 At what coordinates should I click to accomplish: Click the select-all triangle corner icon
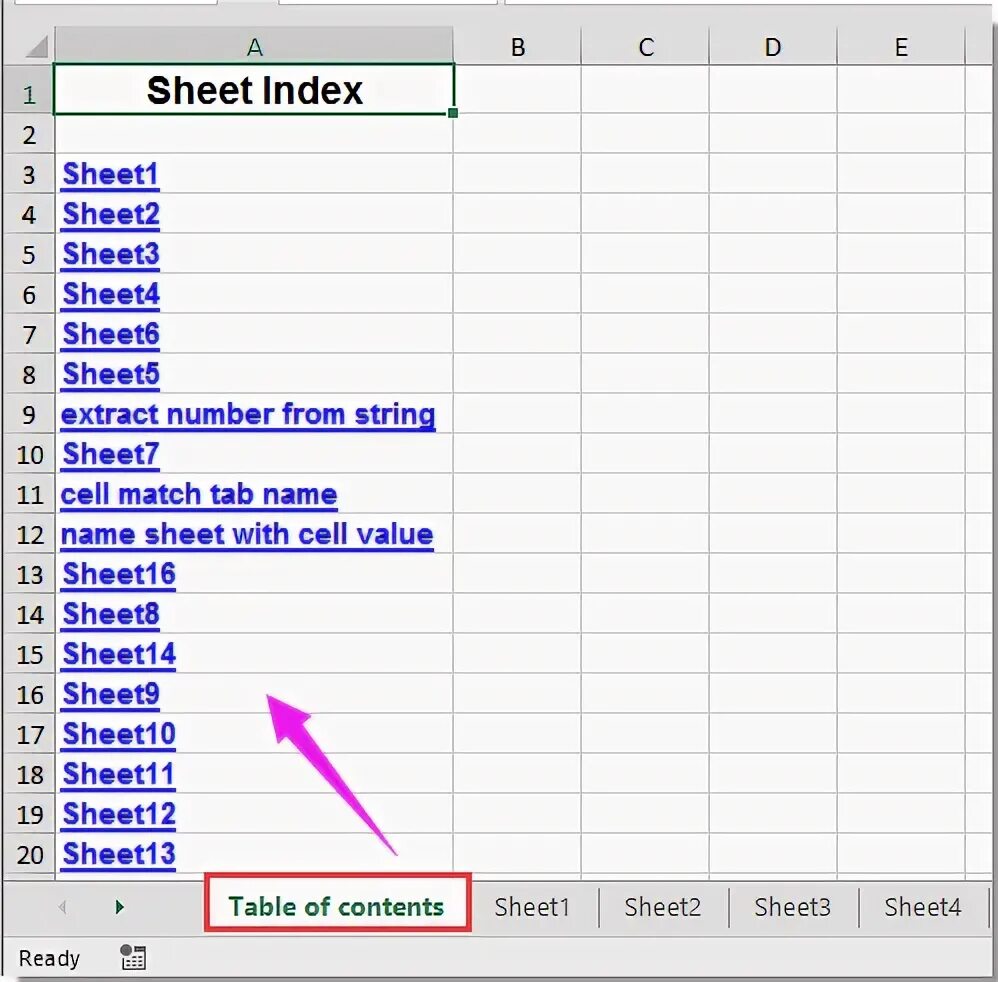[x=36, y=47]
